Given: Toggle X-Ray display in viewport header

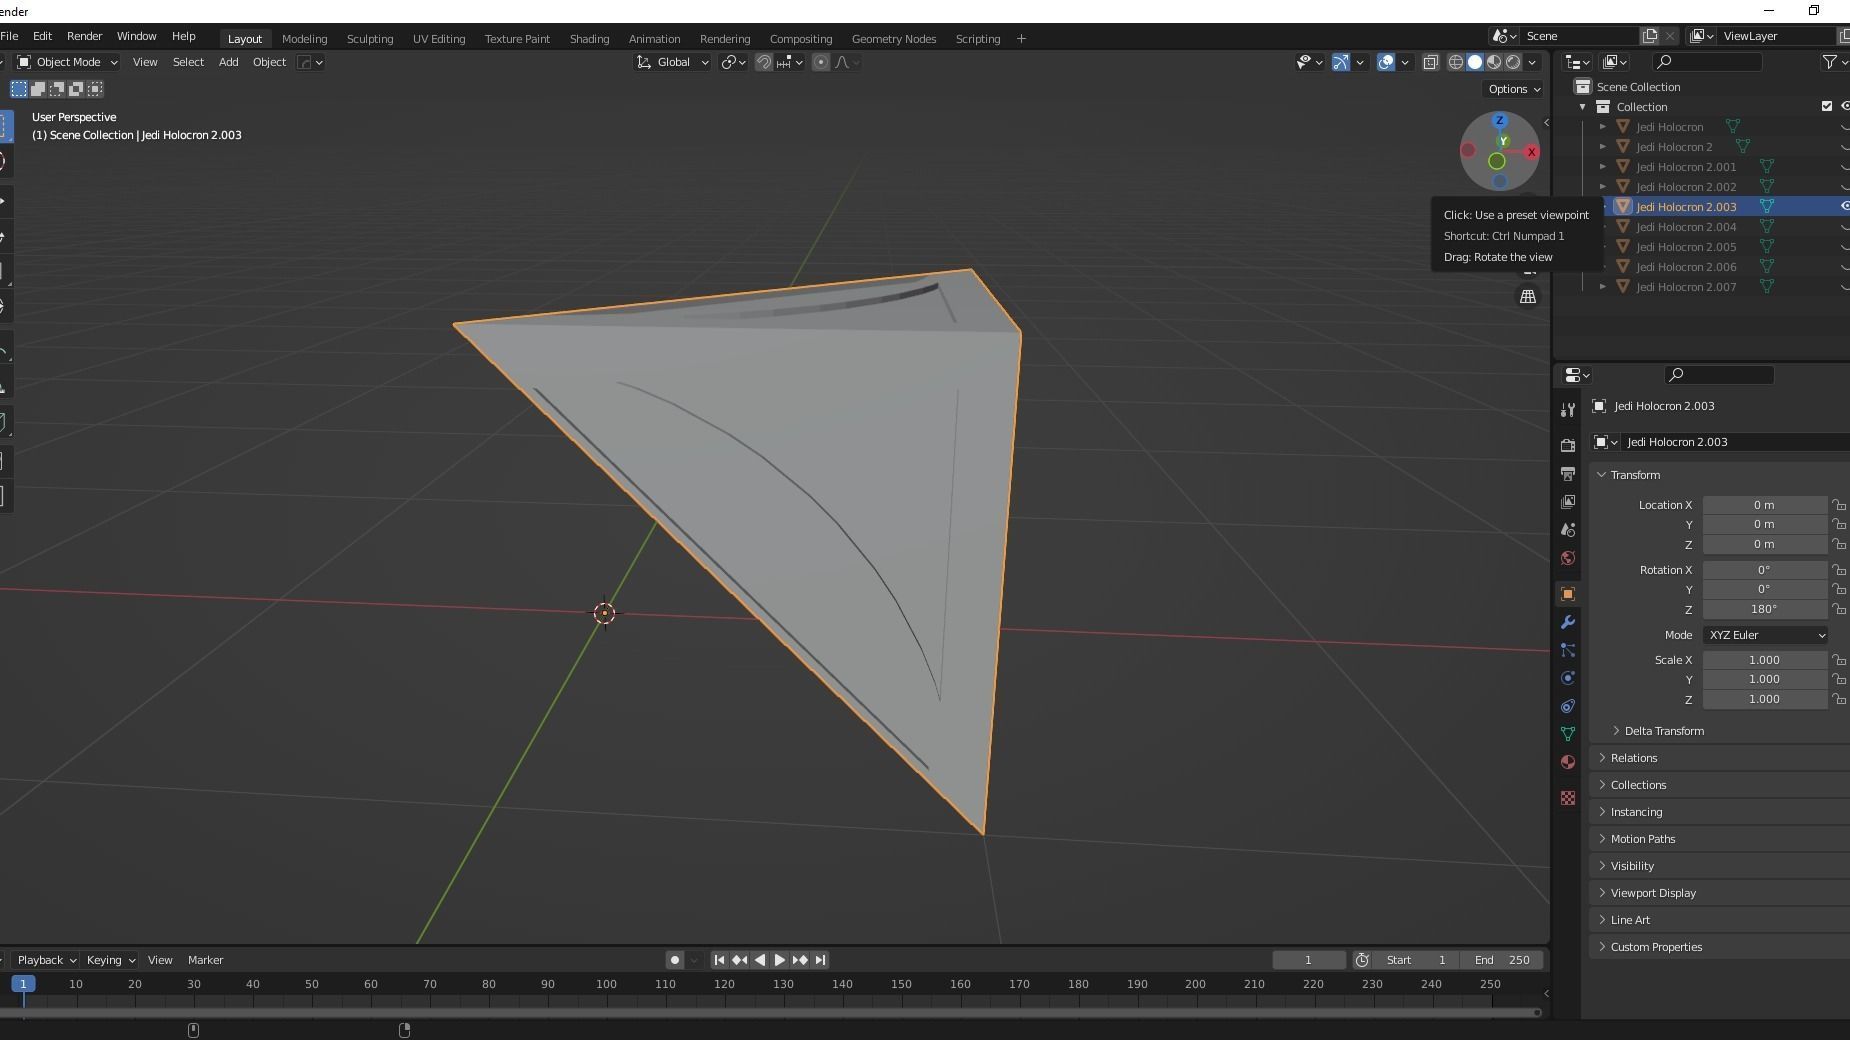Looking at the screenshot, I should pyautogui.click(x=1431, y=62).
